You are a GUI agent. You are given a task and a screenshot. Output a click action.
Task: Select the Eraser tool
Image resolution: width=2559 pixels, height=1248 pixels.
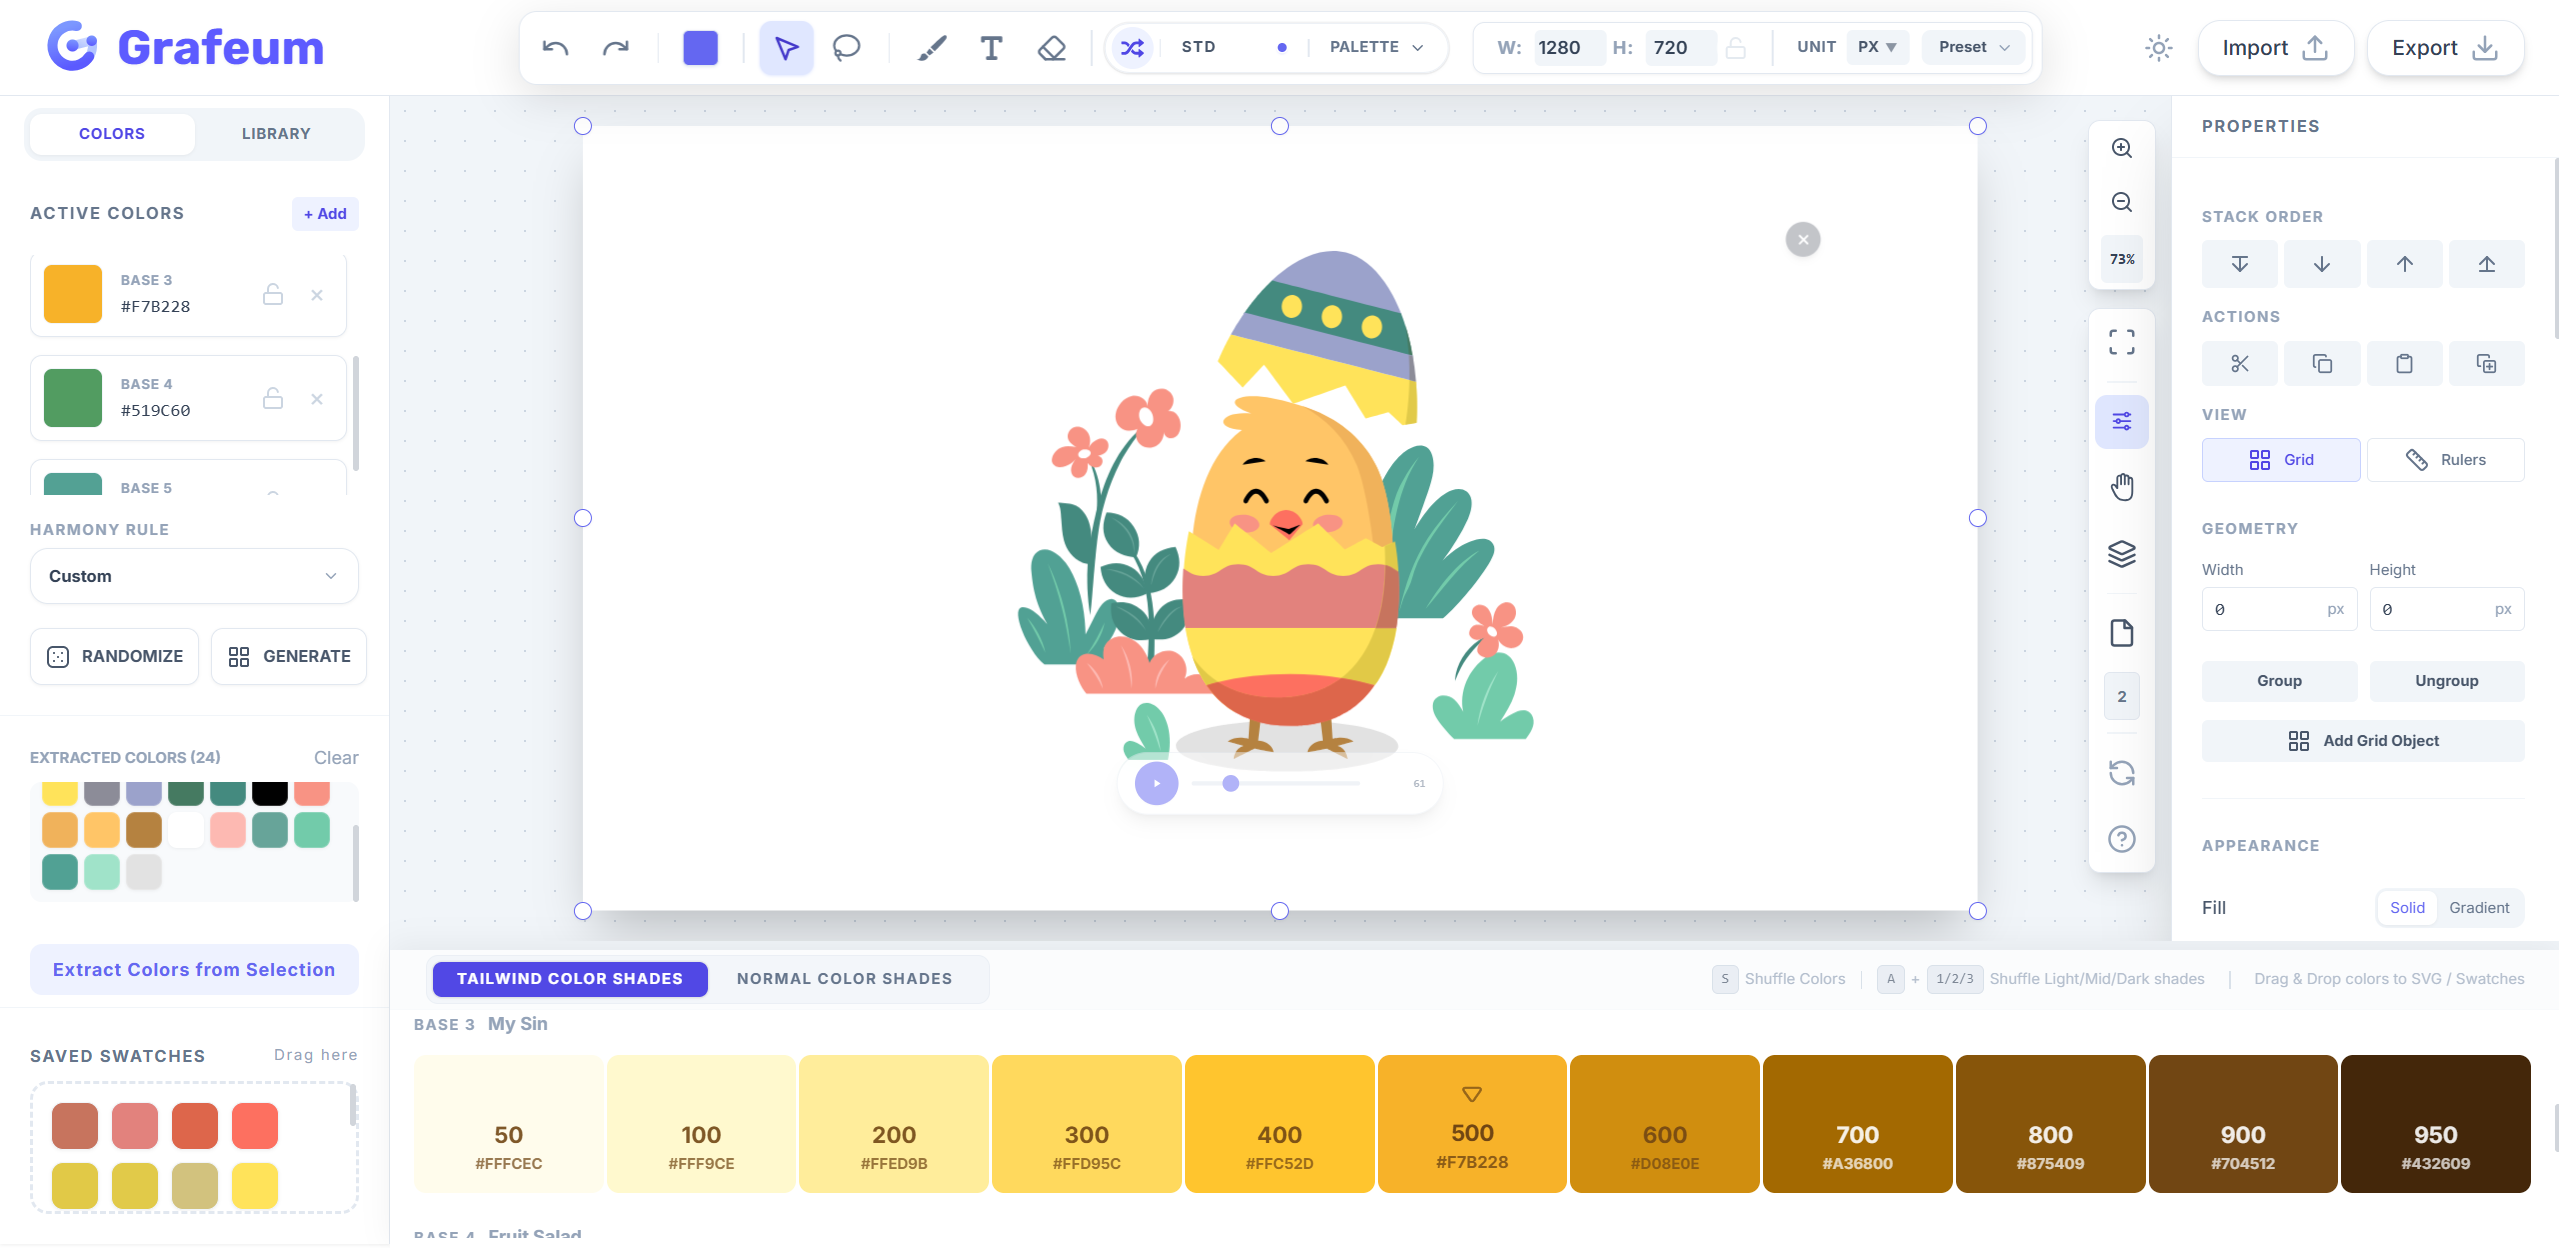pyautogui.click(x=1051, y=47)
